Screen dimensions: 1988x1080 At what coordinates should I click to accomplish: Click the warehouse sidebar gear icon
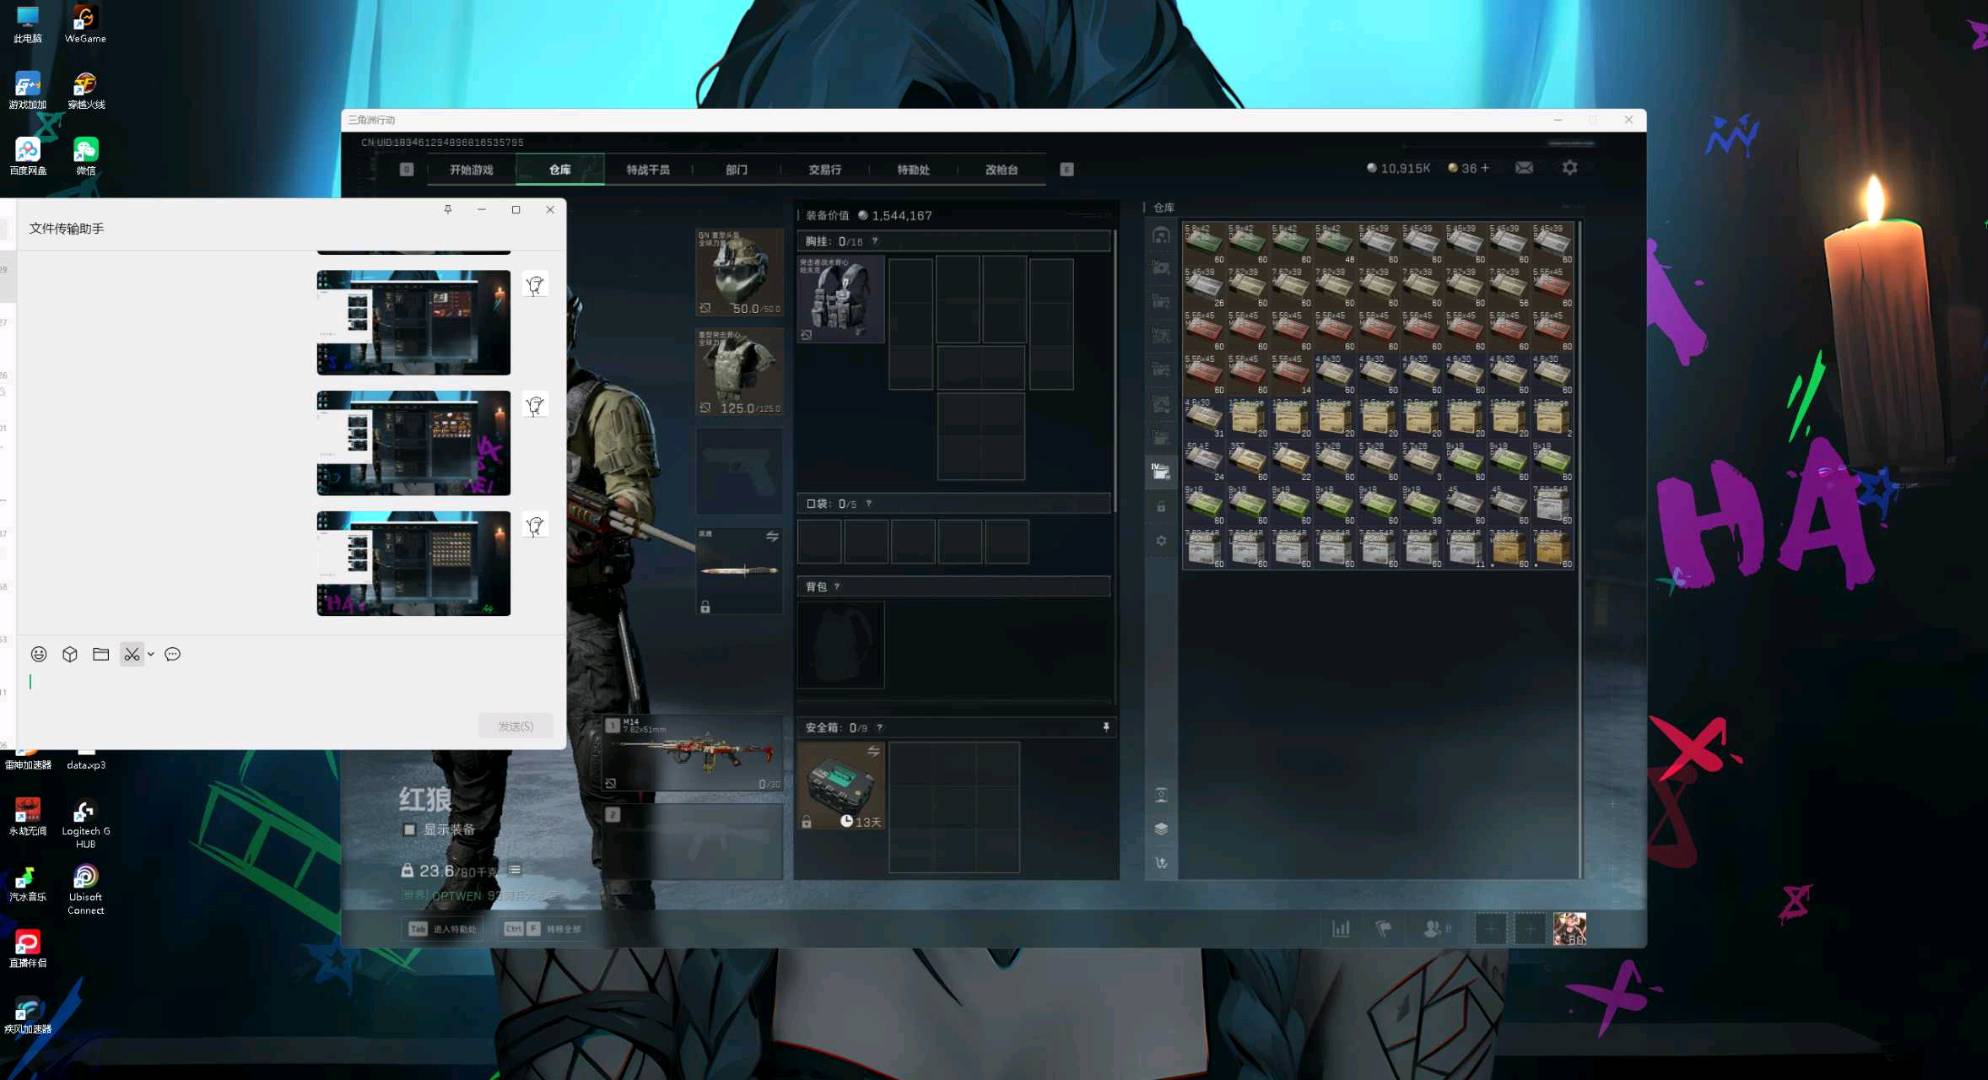(x=1161, y=541)
